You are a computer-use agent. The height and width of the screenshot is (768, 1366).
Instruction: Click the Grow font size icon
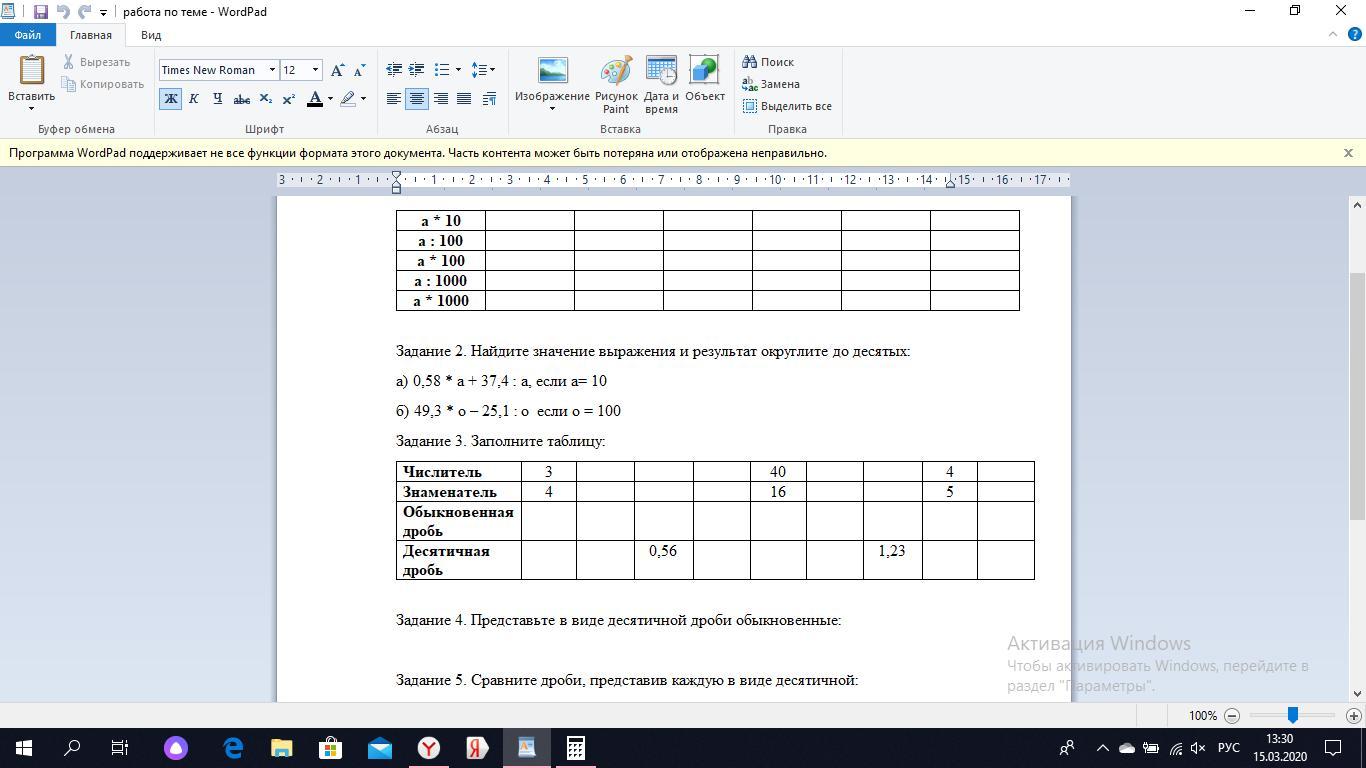pyautogui.click(x=338, y=70)
